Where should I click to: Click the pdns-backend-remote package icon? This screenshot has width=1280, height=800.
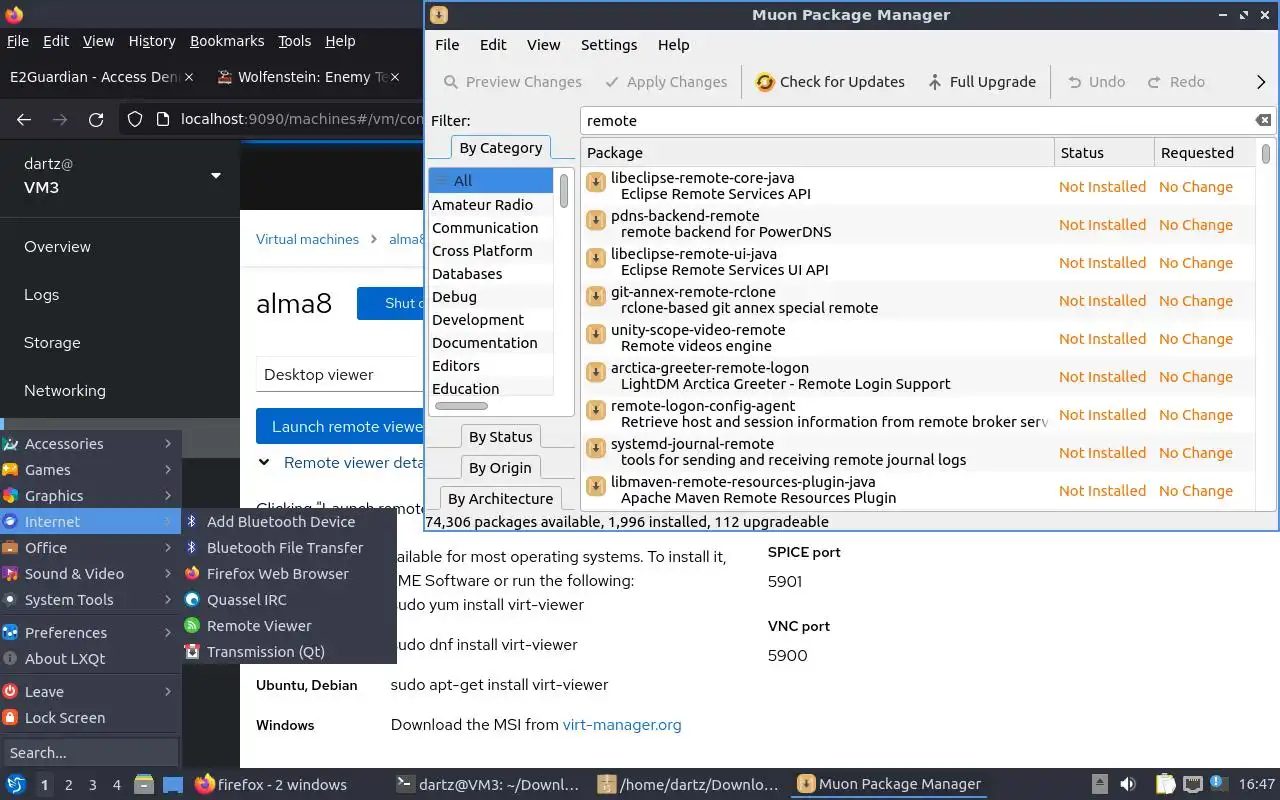coord(596,219)
